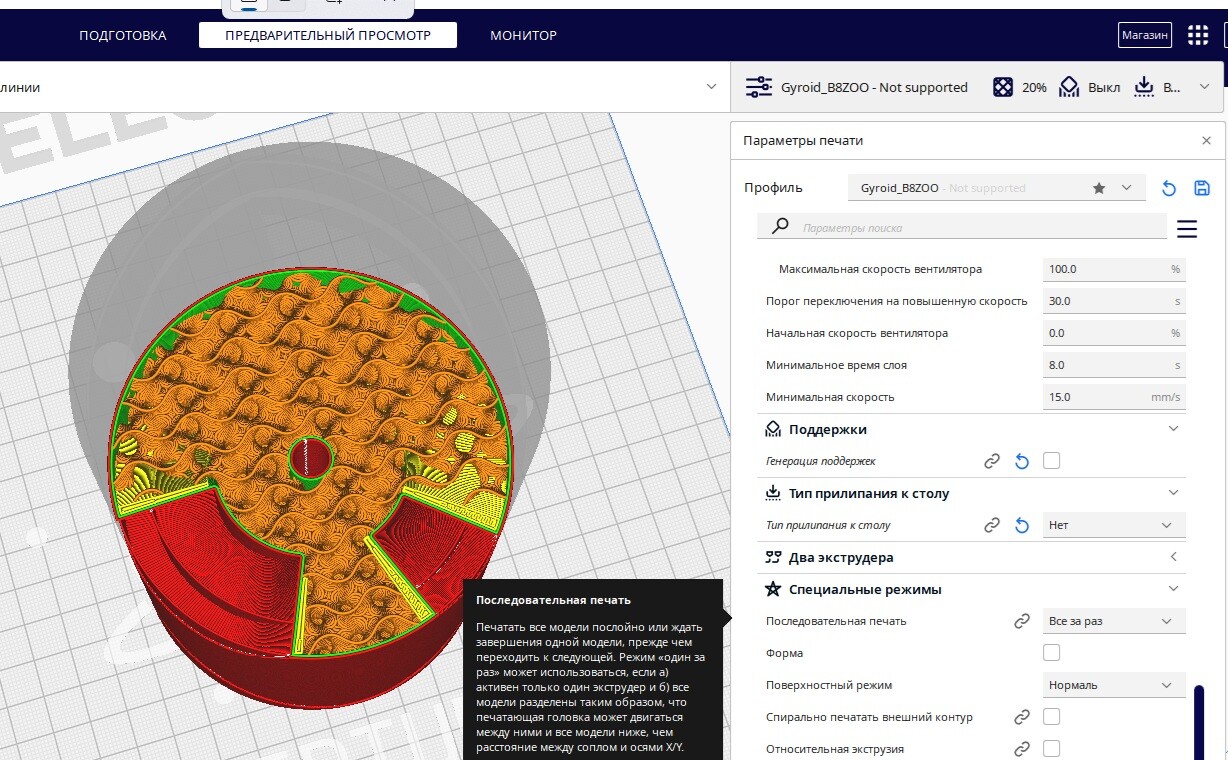
Task: Click link icon for Спирально печатать внешний контур
Action: click(1022, 717)
